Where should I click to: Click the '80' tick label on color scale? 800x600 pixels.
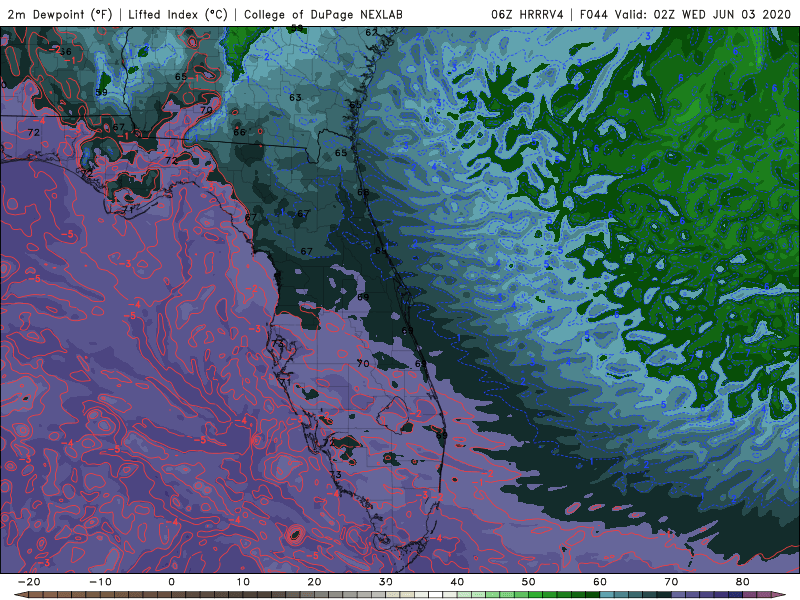tap(743, 582)
